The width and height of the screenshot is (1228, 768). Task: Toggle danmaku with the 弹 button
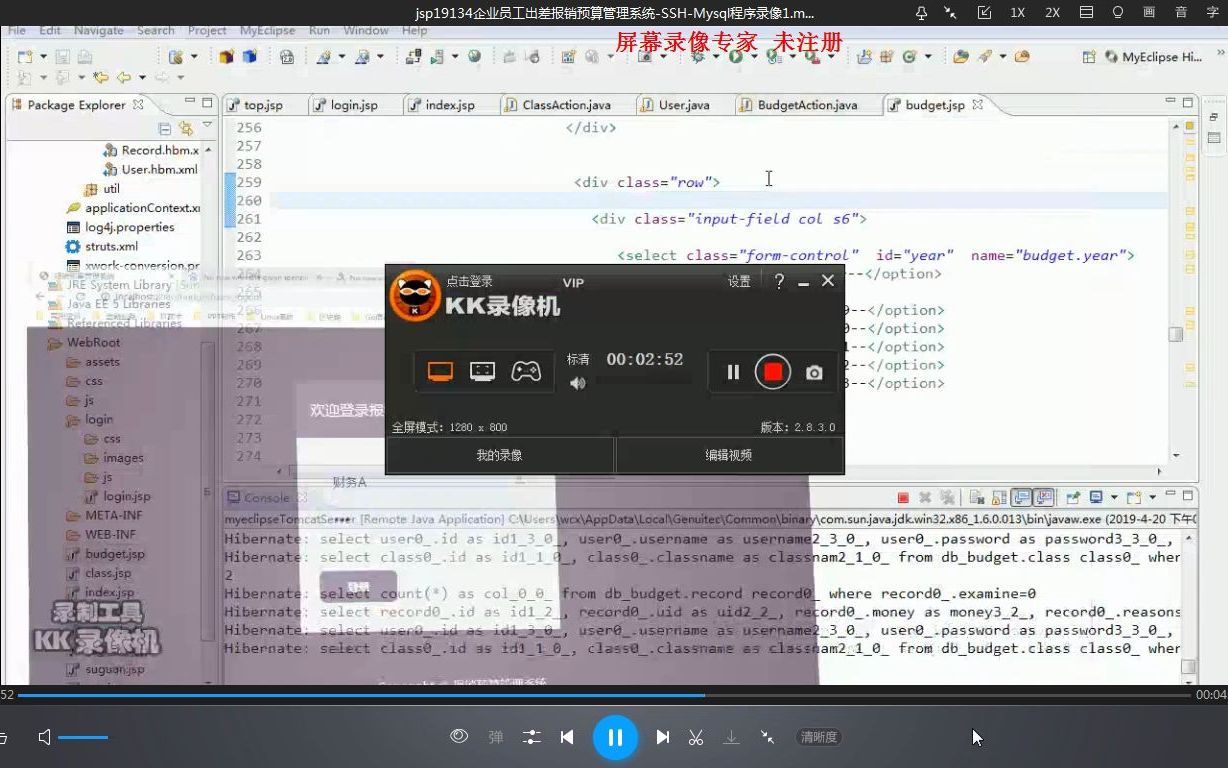(494, 737)
